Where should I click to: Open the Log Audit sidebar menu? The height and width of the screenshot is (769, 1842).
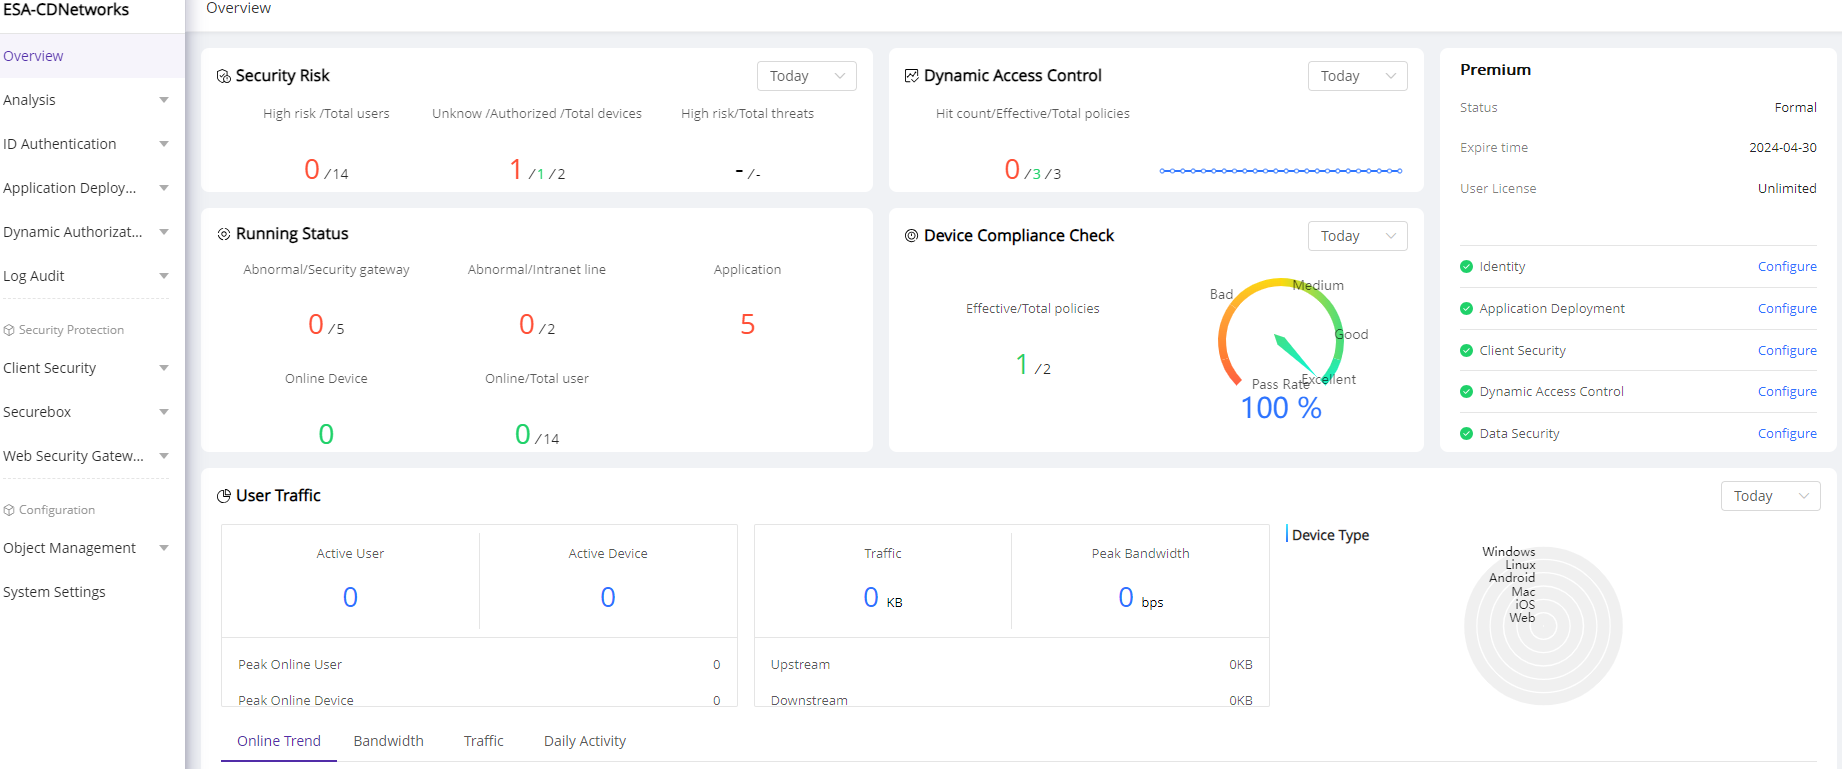[92, 276]
